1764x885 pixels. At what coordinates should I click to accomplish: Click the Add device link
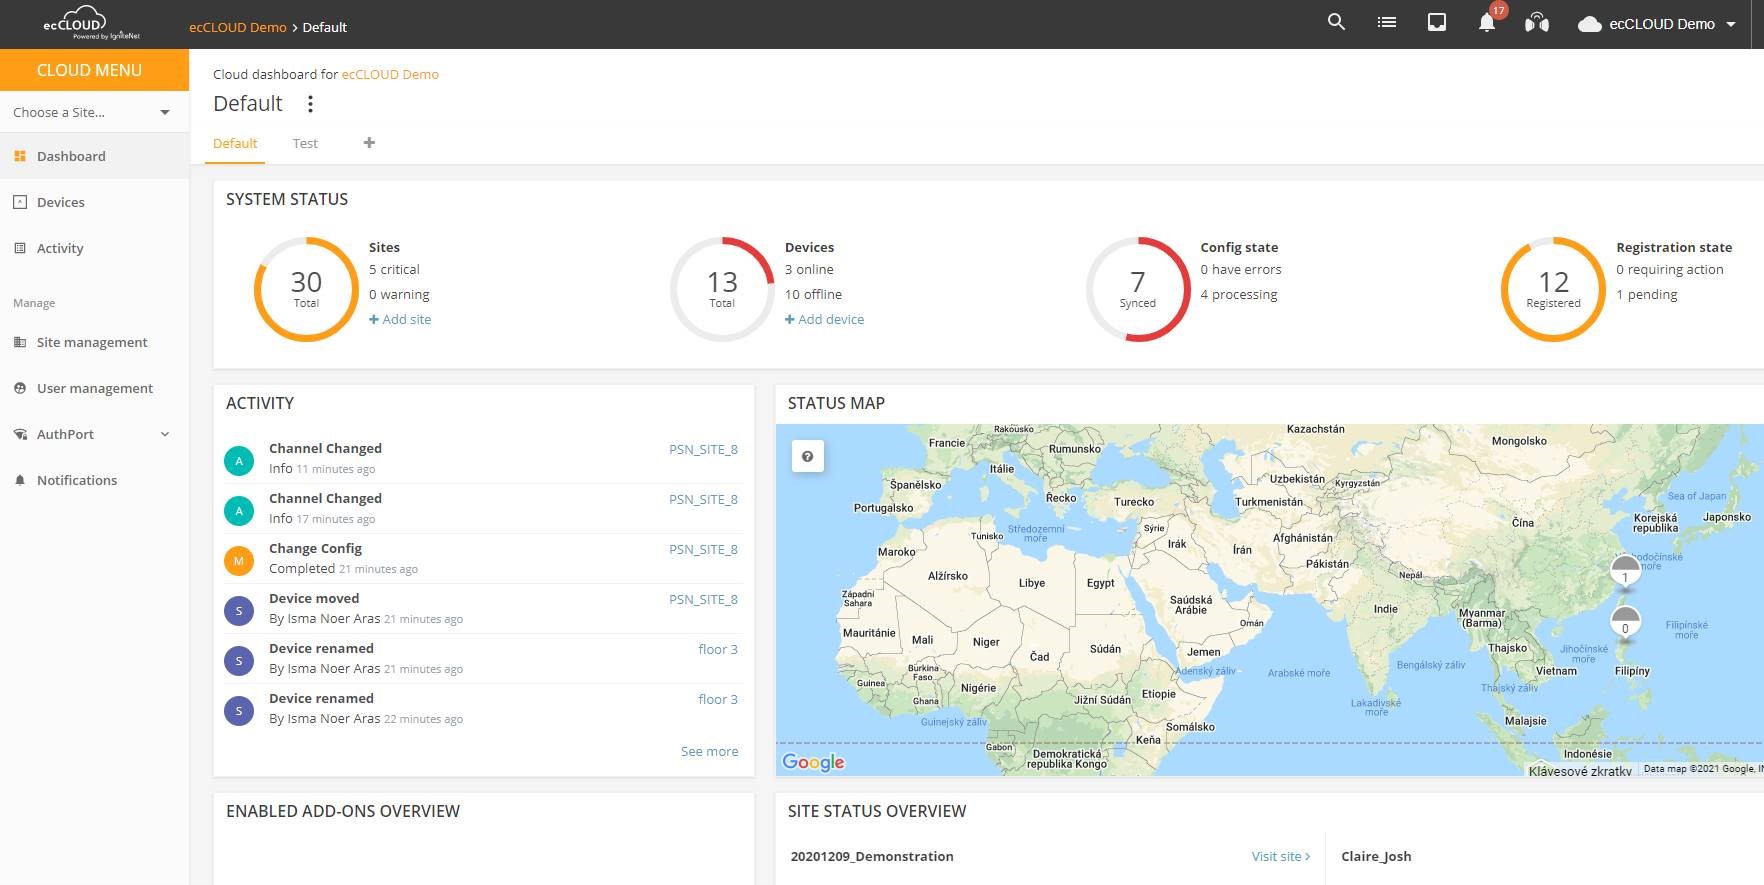(x=824, y=319)
